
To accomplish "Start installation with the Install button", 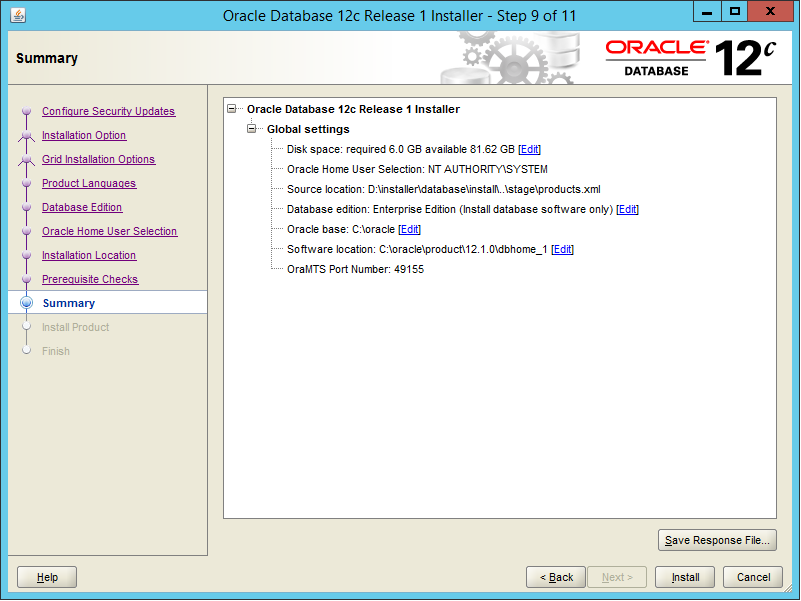I will pyautogui.click(x=685, y=577).
